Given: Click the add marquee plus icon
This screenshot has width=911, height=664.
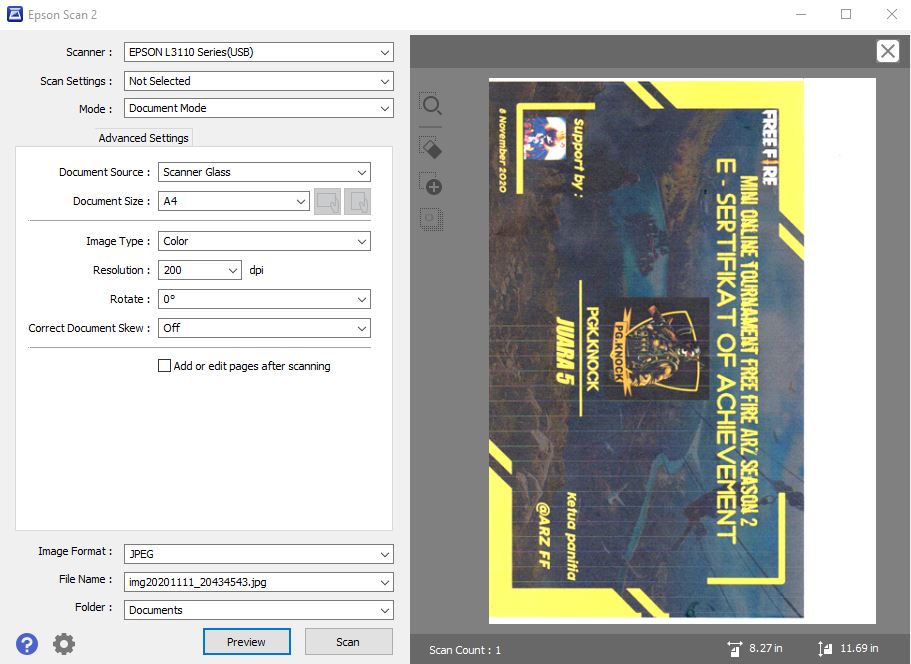Looking at the screenshot, I should click(431, 184).
